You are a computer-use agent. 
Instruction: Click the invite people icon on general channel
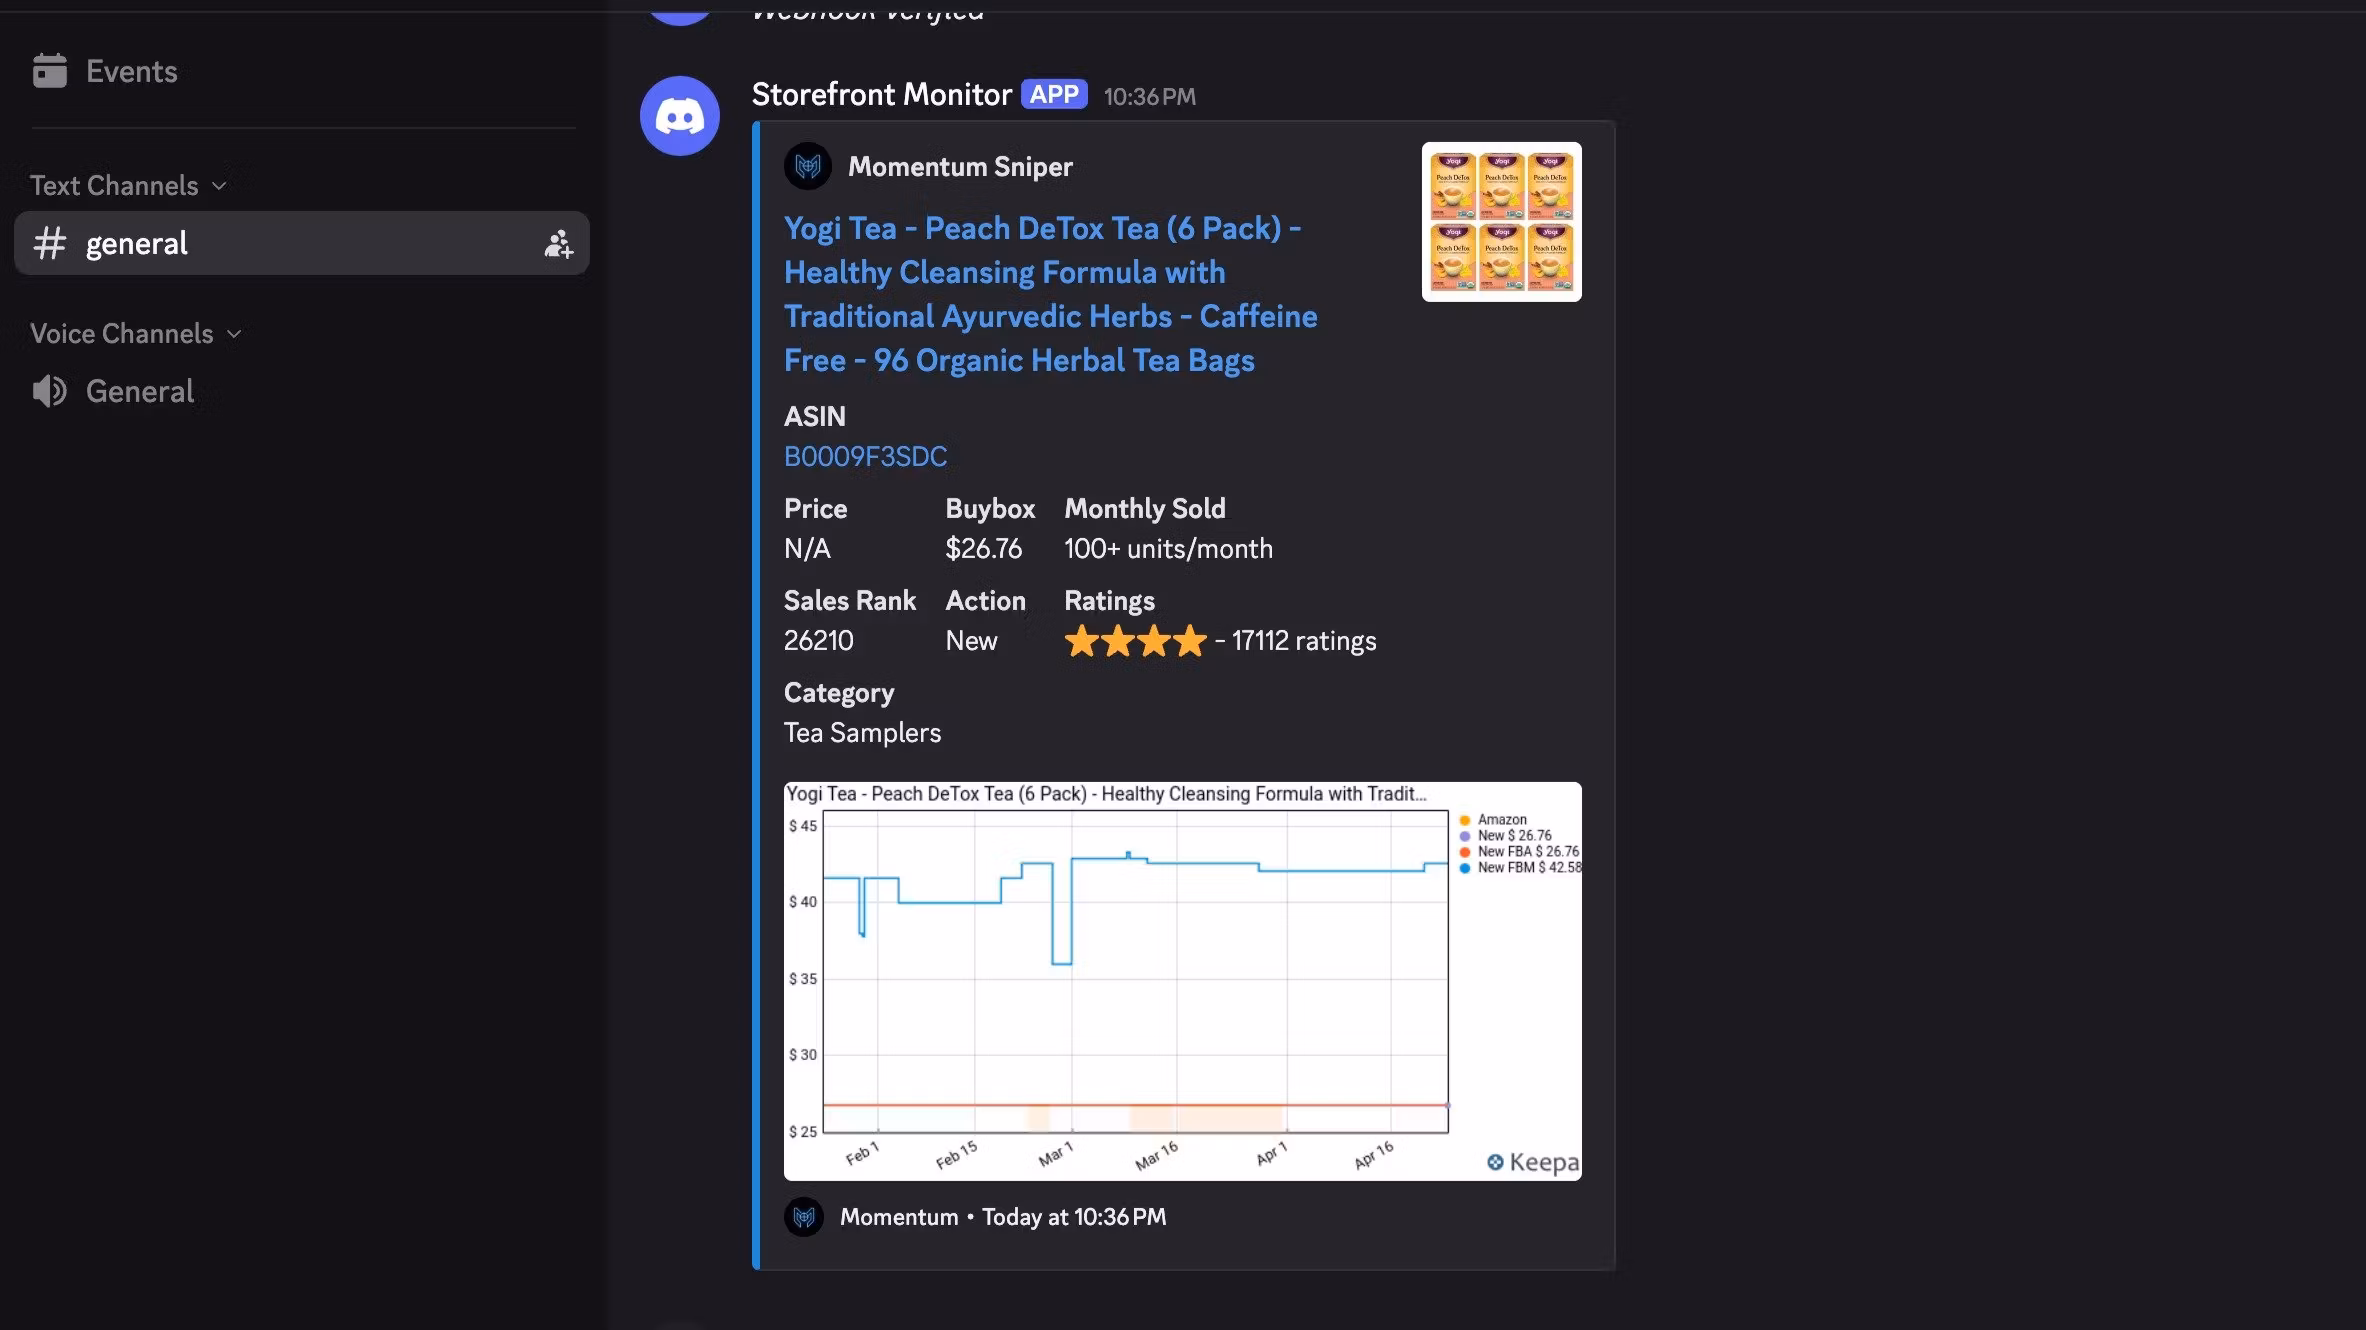point(558,244)
